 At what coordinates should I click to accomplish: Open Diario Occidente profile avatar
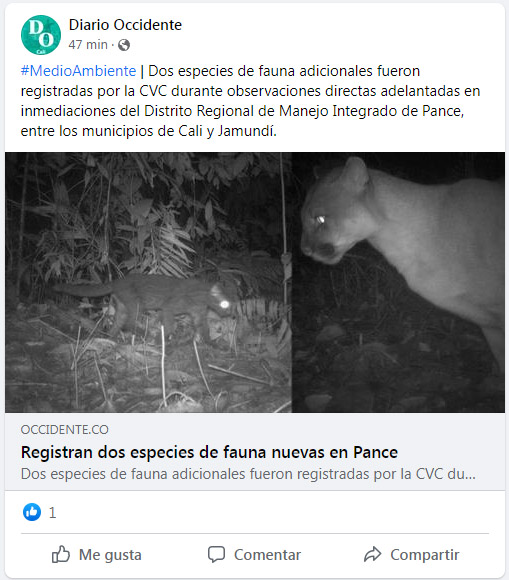pyautogui.click(x=41, y=35)
